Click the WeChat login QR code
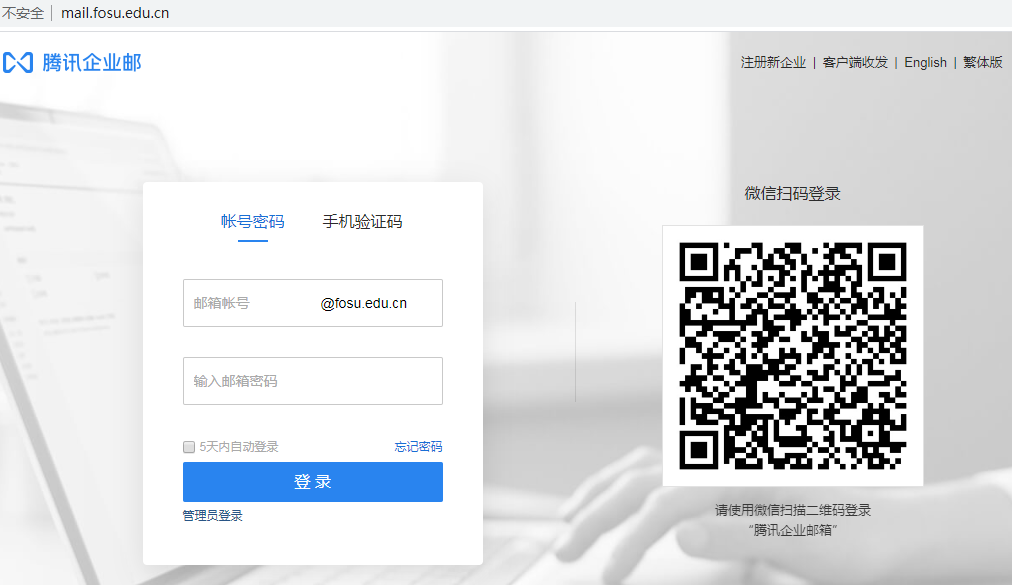 tap(793, 357)
